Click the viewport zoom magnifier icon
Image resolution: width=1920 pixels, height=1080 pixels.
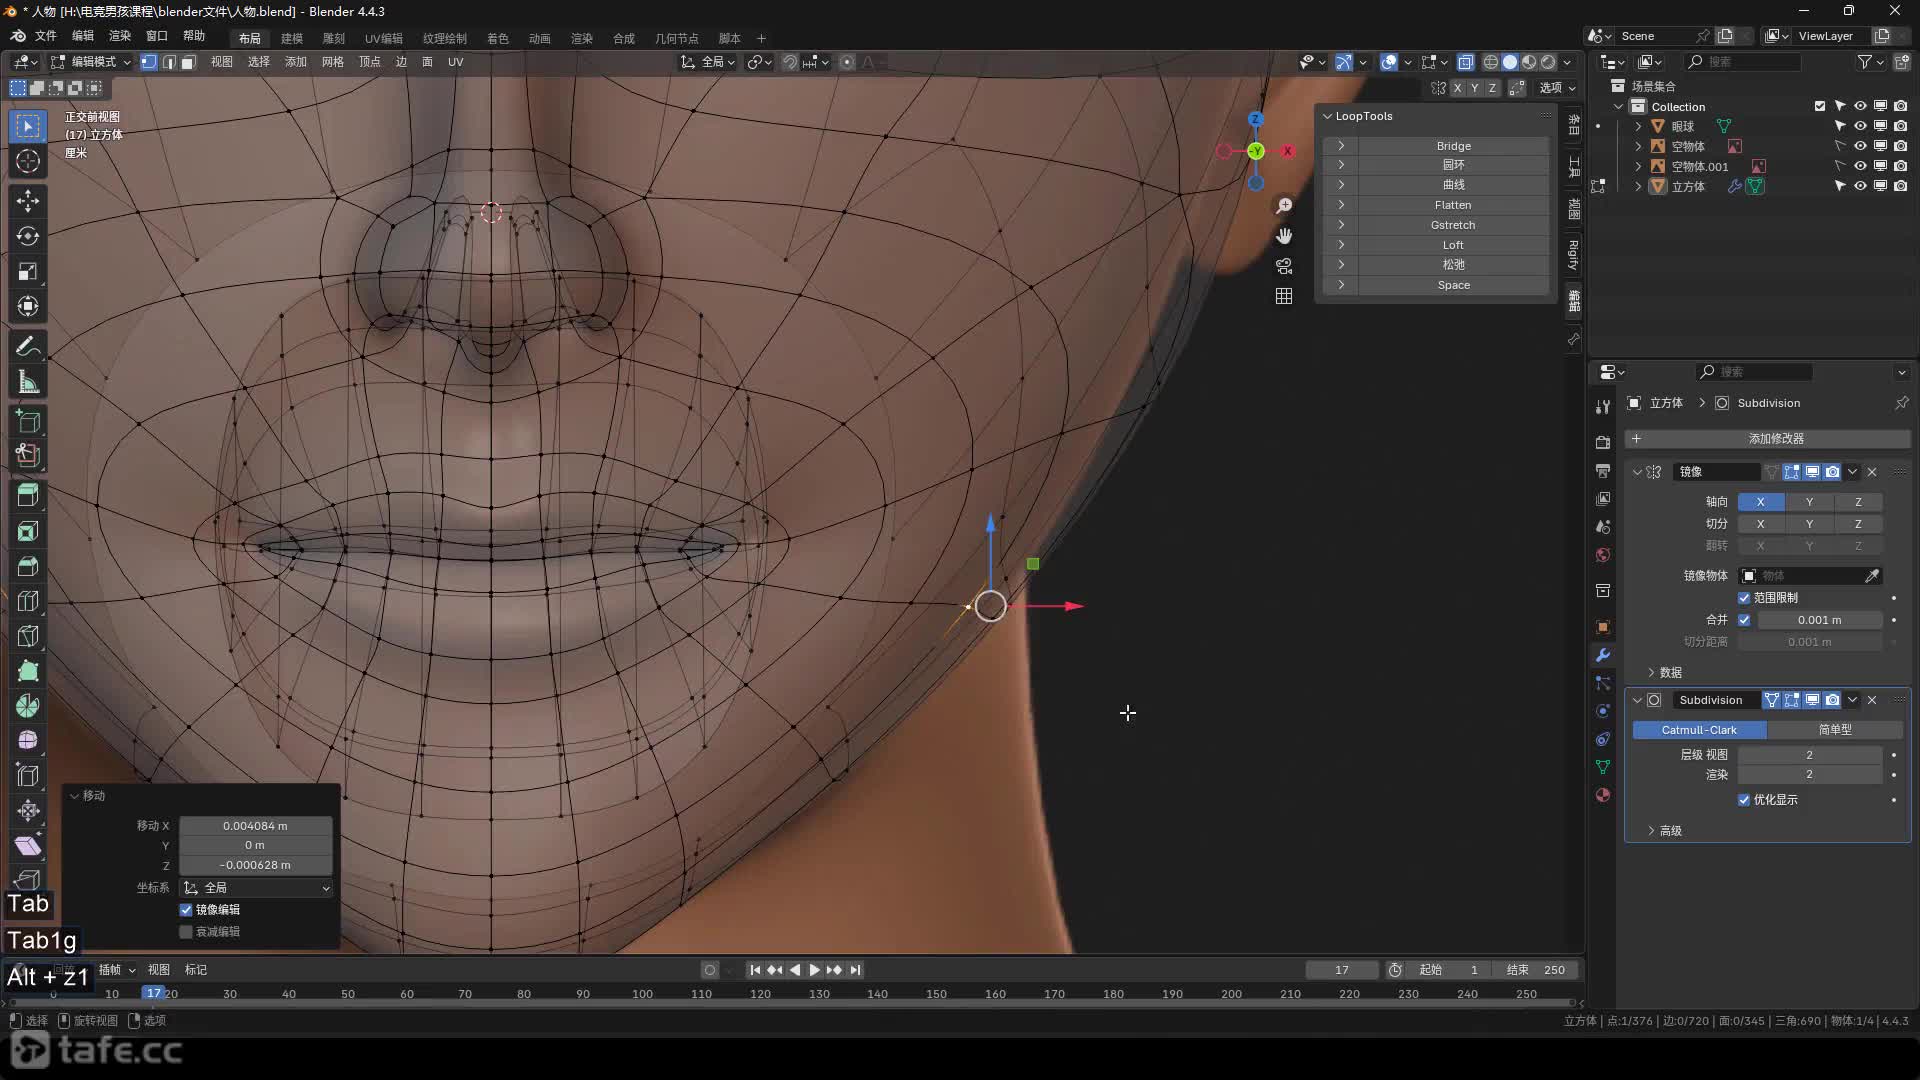[x=1284, y=206]
